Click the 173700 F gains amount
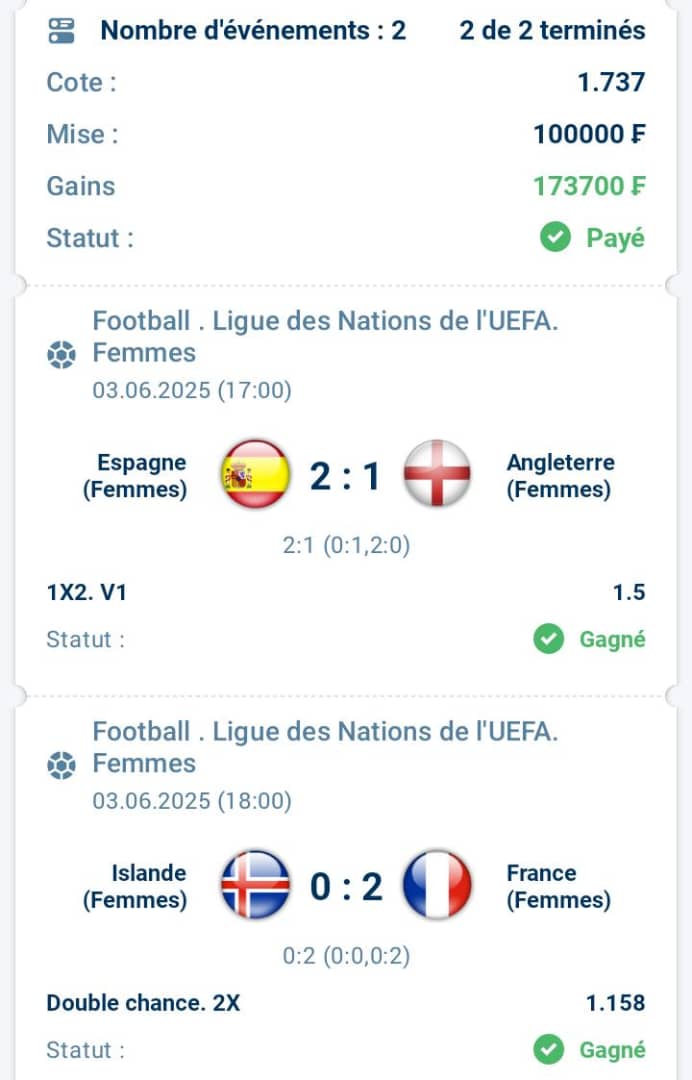The image size is (692, 1080). (589, 186)
